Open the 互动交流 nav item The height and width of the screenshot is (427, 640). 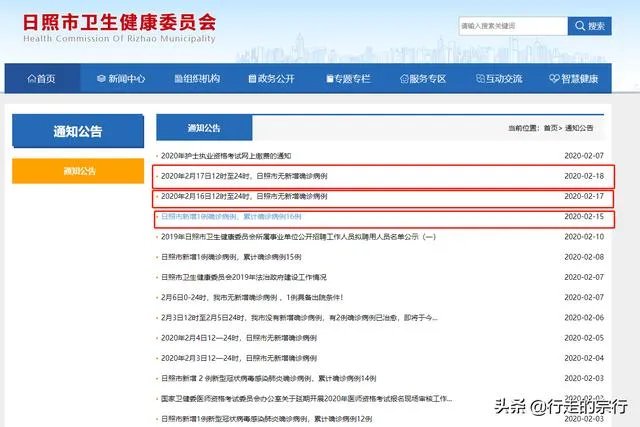(499, 79)
